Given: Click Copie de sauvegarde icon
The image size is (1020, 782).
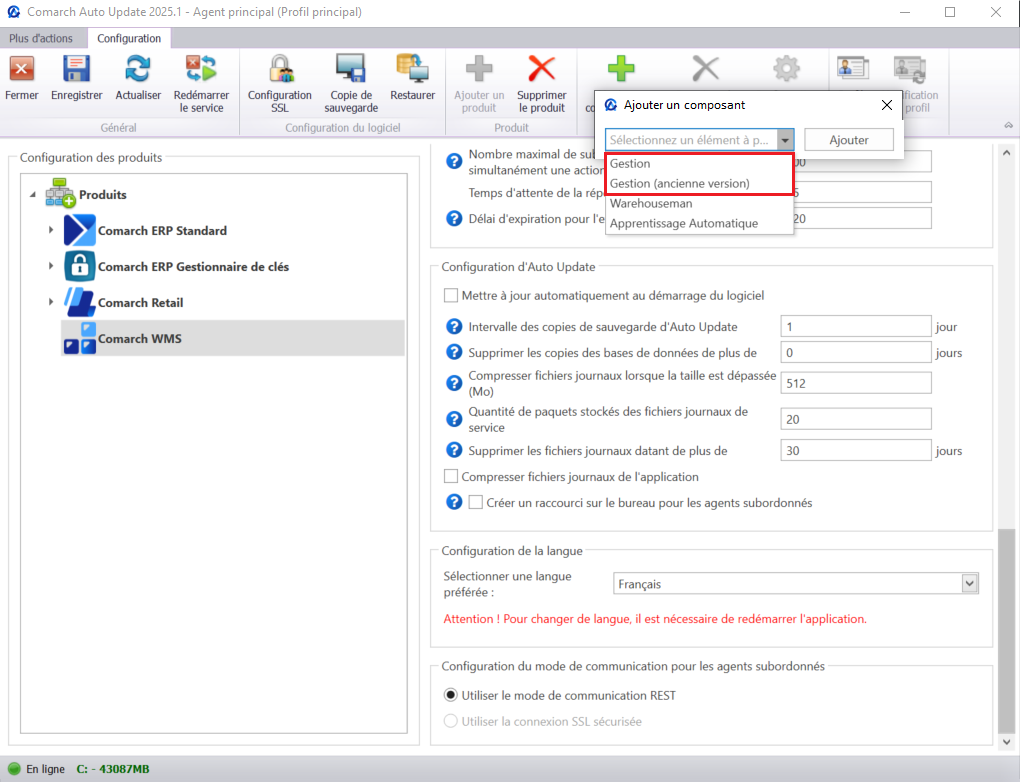Looking at the screenshot, I should tap(351, 69).
